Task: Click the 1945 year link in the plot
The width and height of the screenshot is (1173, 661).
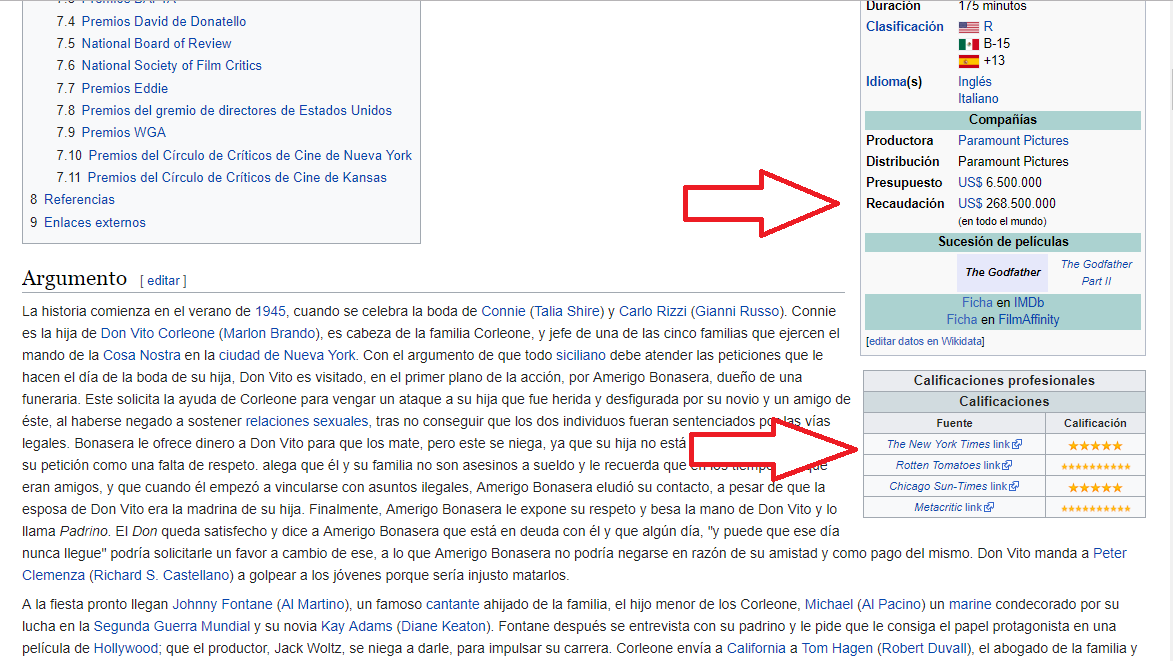Action: (270, 312)
